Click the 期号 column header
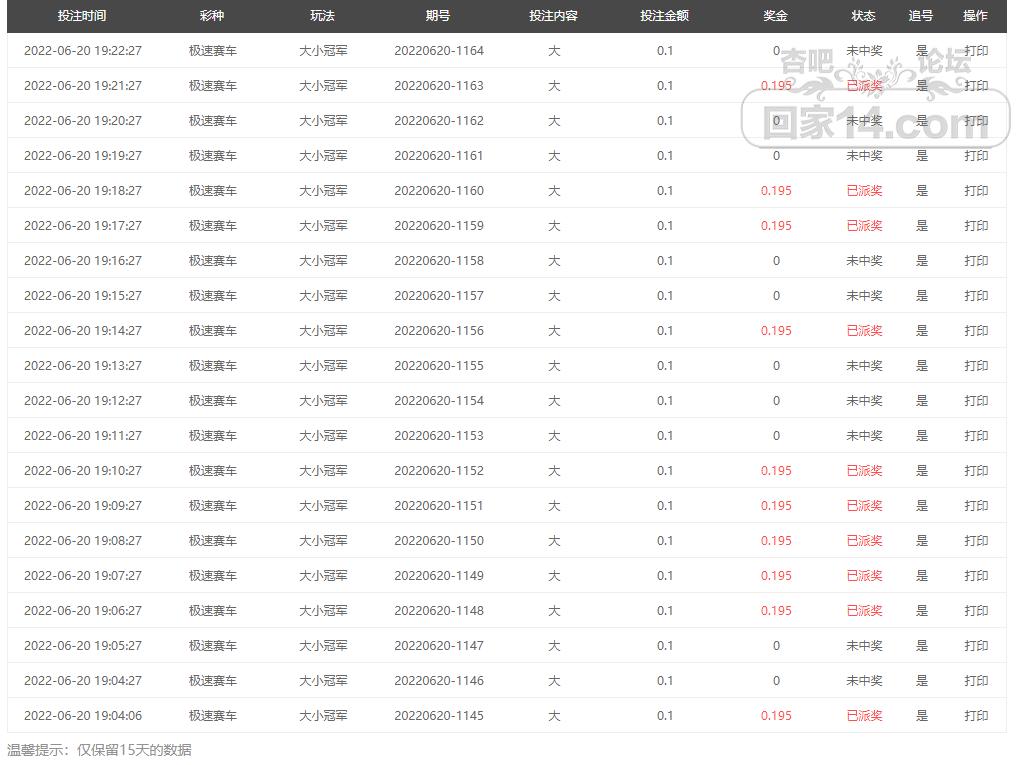 (x=438, y=16)
